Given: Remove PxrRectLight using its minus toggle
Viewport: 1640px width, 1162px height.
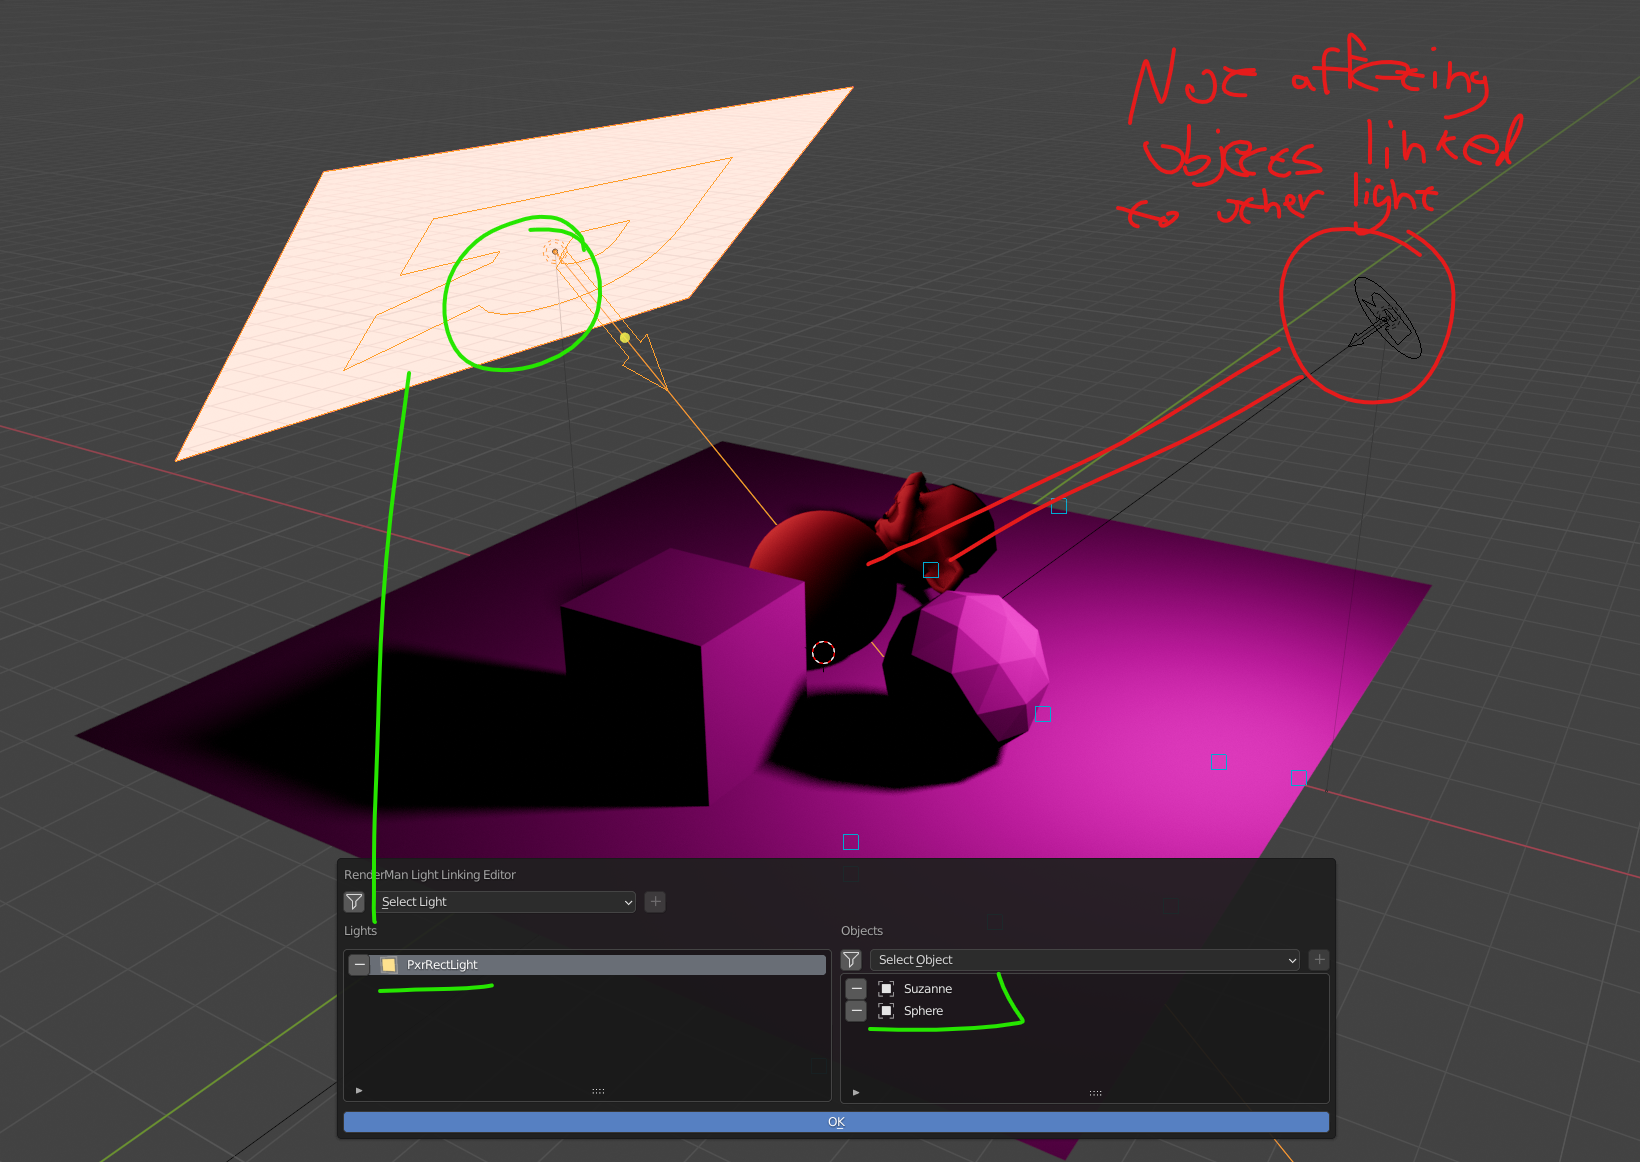Looking at the screenshot, I should 358,964.
